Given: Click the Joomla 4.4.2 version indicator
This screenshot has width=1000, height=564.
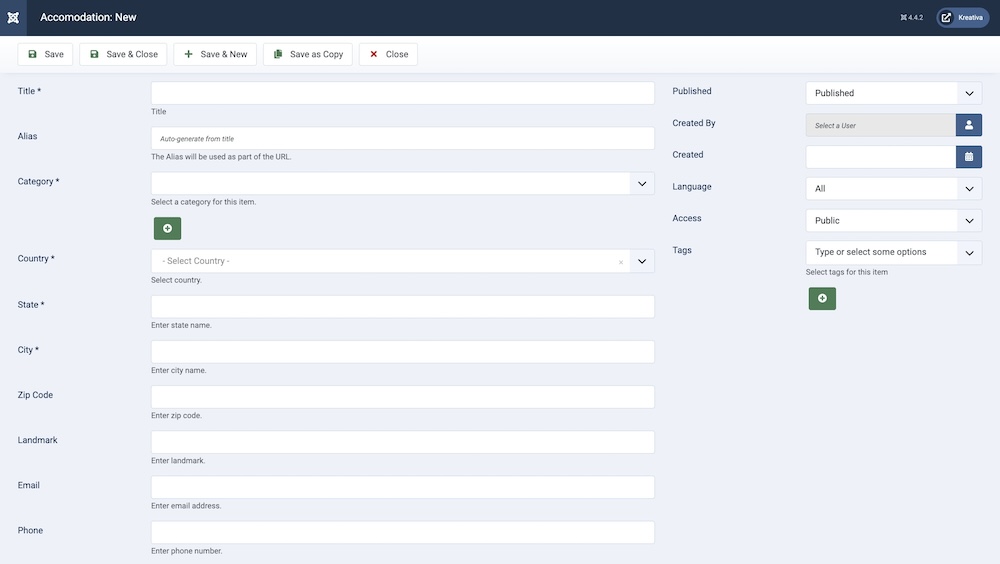Looking at the screenshot, I should point(911,18).
